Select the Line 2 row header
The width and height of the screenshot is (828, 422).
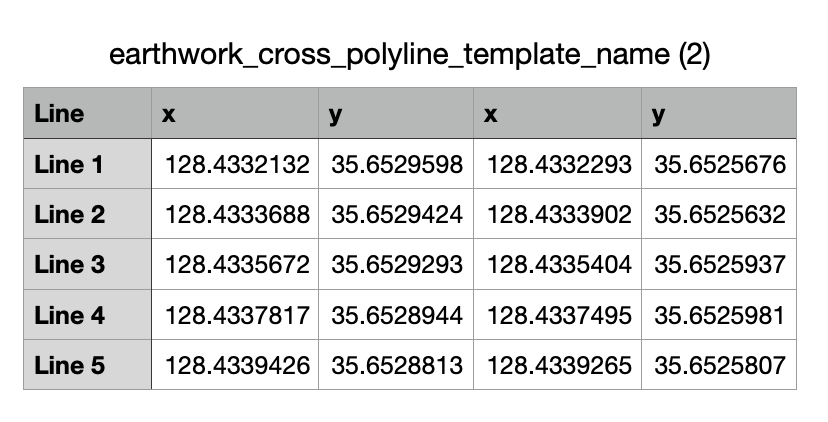[87, 214]
